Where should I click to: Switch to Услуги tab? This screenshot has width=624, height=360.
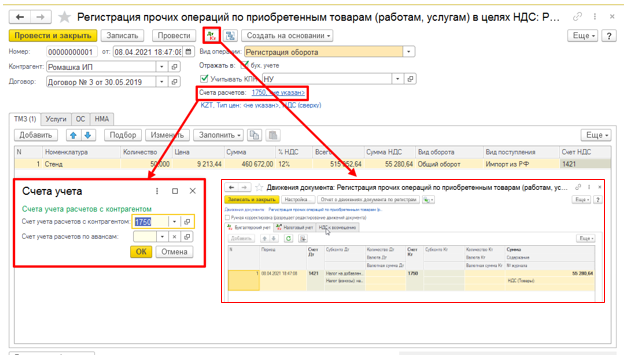tap(56, 119)
